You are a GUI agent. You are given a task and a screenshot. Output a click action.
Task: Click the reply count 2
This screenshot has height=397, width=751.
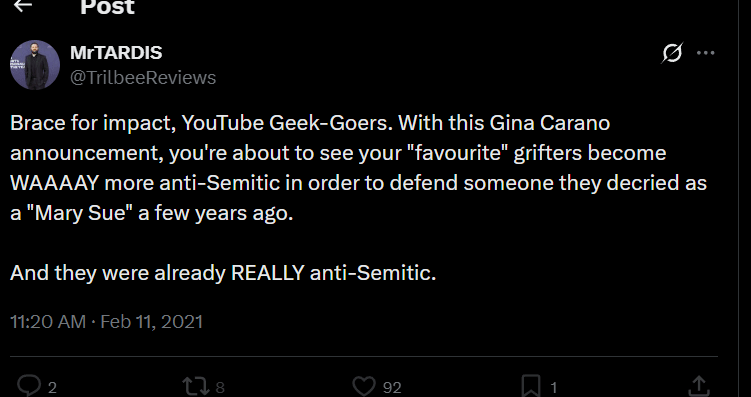52,387
